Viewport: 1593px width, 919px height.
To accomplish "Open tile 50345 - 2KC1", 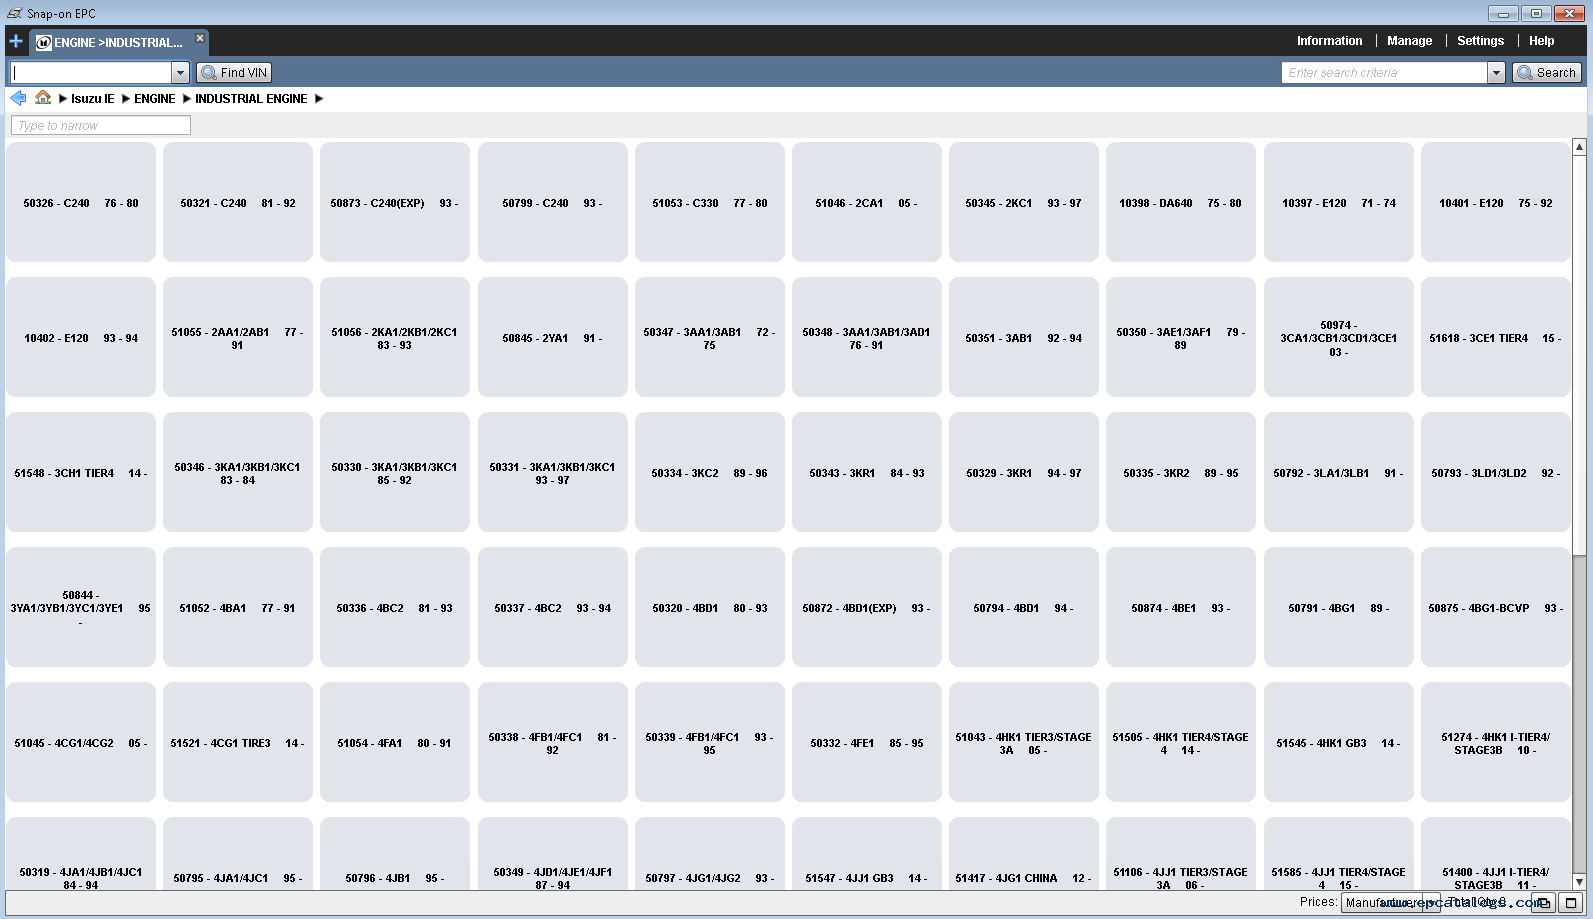I will (x=1024, y=202).
